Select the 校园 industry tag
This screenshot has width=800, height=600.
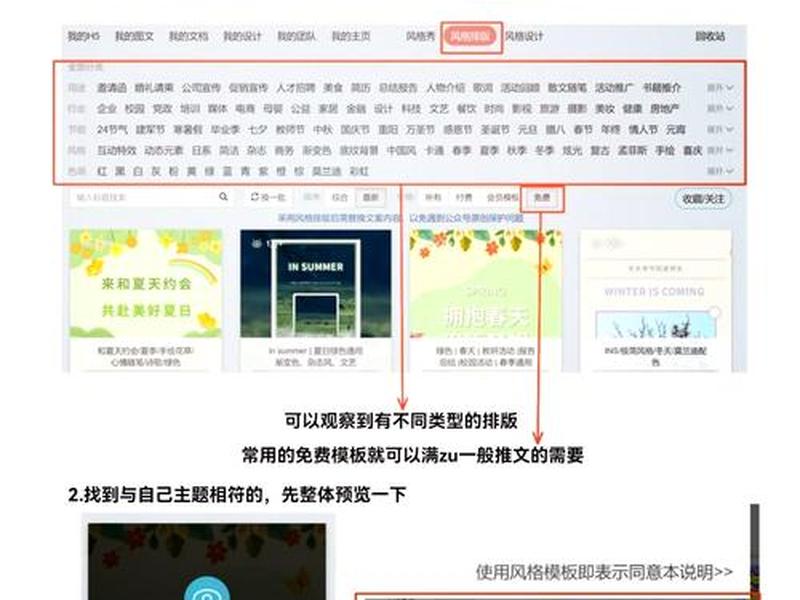tap(135, 109)
